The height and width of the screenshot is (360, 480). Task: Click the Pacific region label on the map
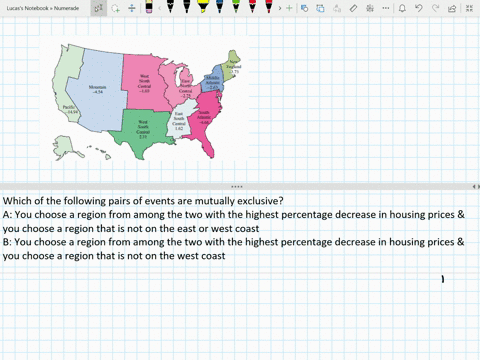pyautogui.click(x=70, y=109)
